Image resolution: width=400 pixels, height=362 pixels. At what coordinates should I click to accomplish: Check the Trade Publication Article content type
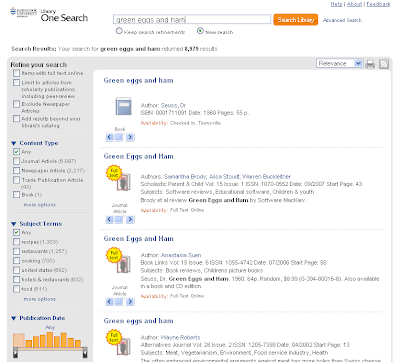click(16, 180)
